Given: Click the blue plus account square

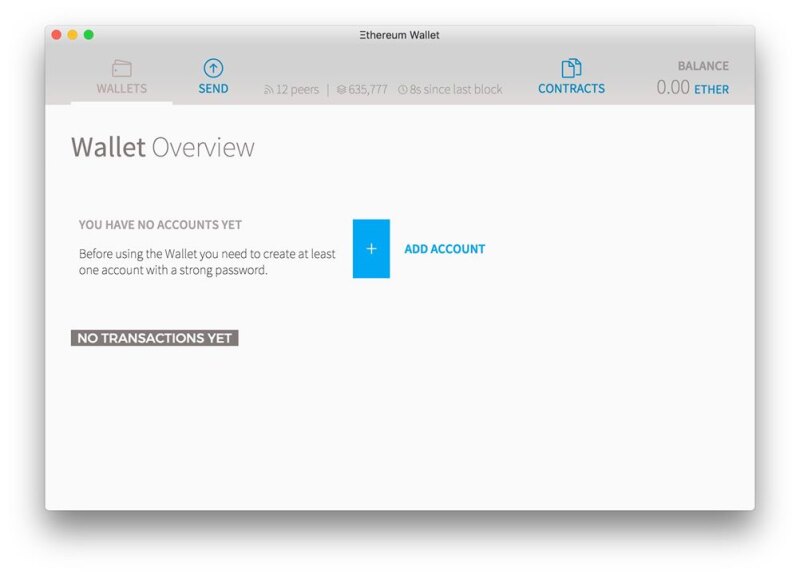Looking at the screenshot, I should (x=371, y=249).
